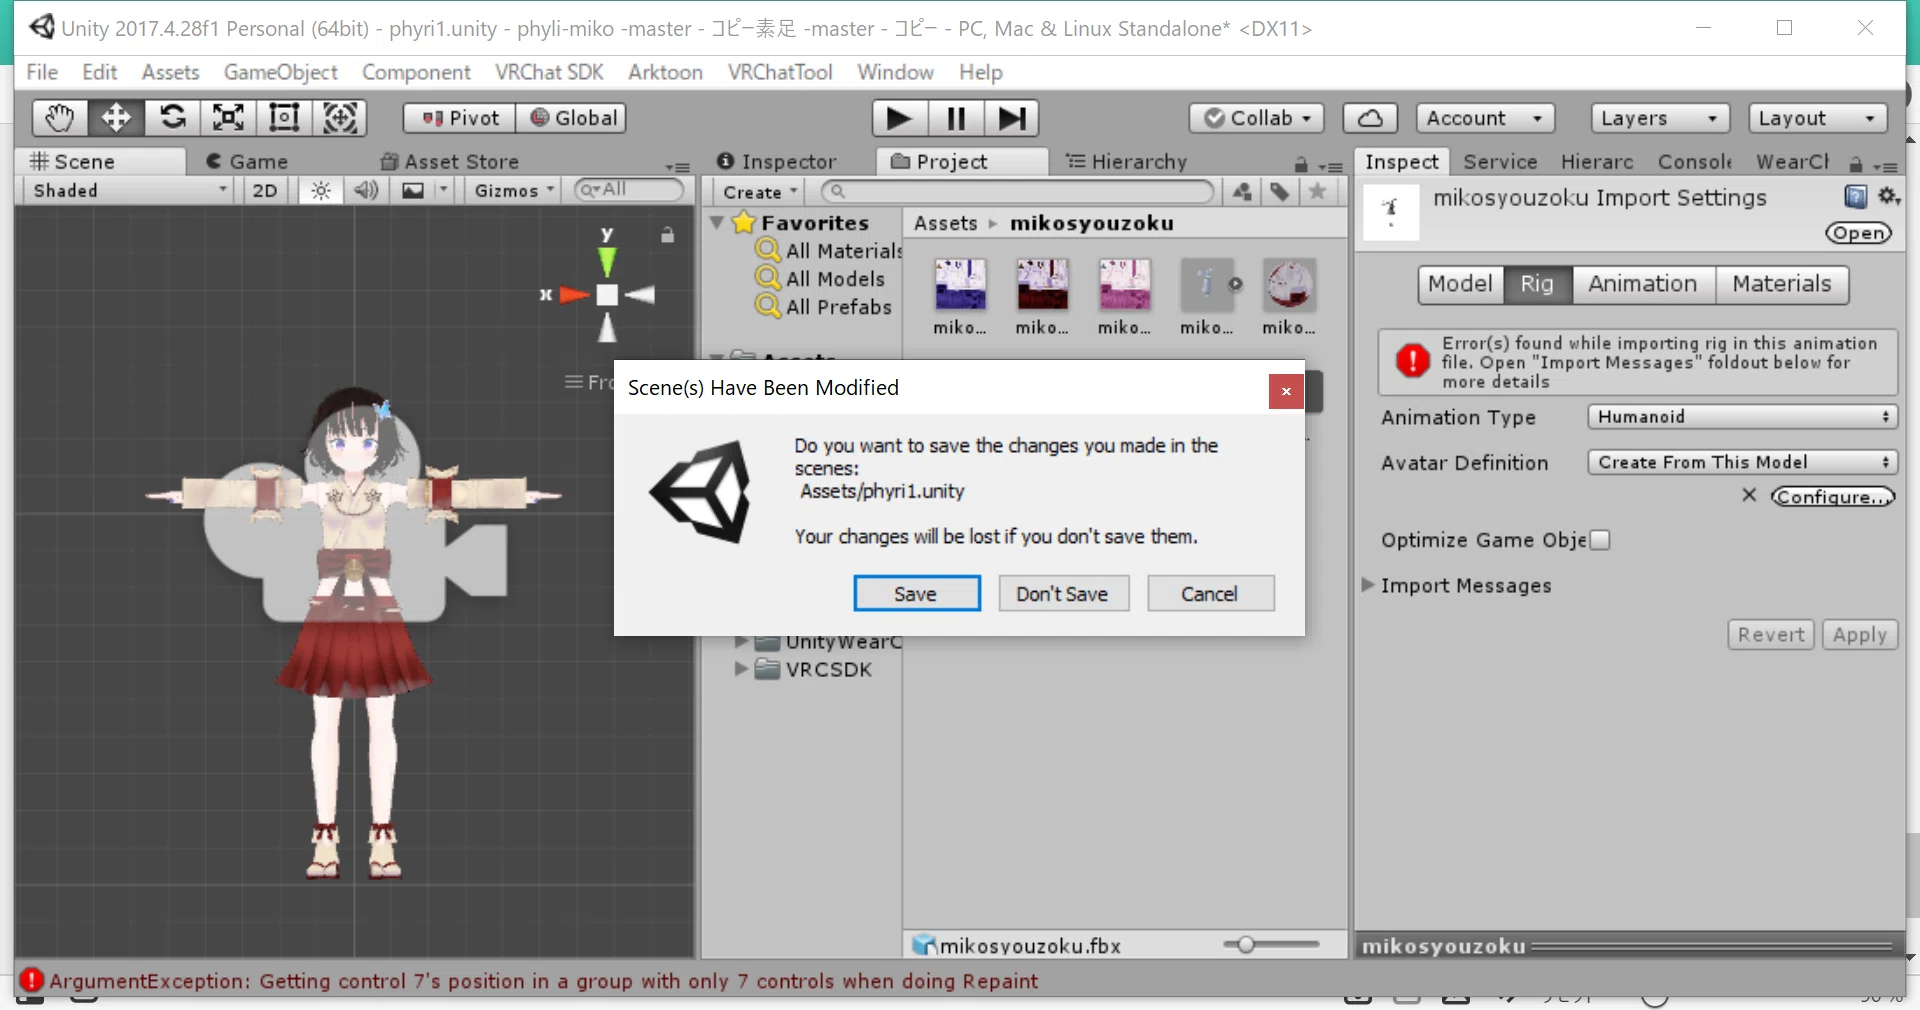Screen dimensions: 1920x1010
Task: Click the Play button
Action: [x=900, y=118]
